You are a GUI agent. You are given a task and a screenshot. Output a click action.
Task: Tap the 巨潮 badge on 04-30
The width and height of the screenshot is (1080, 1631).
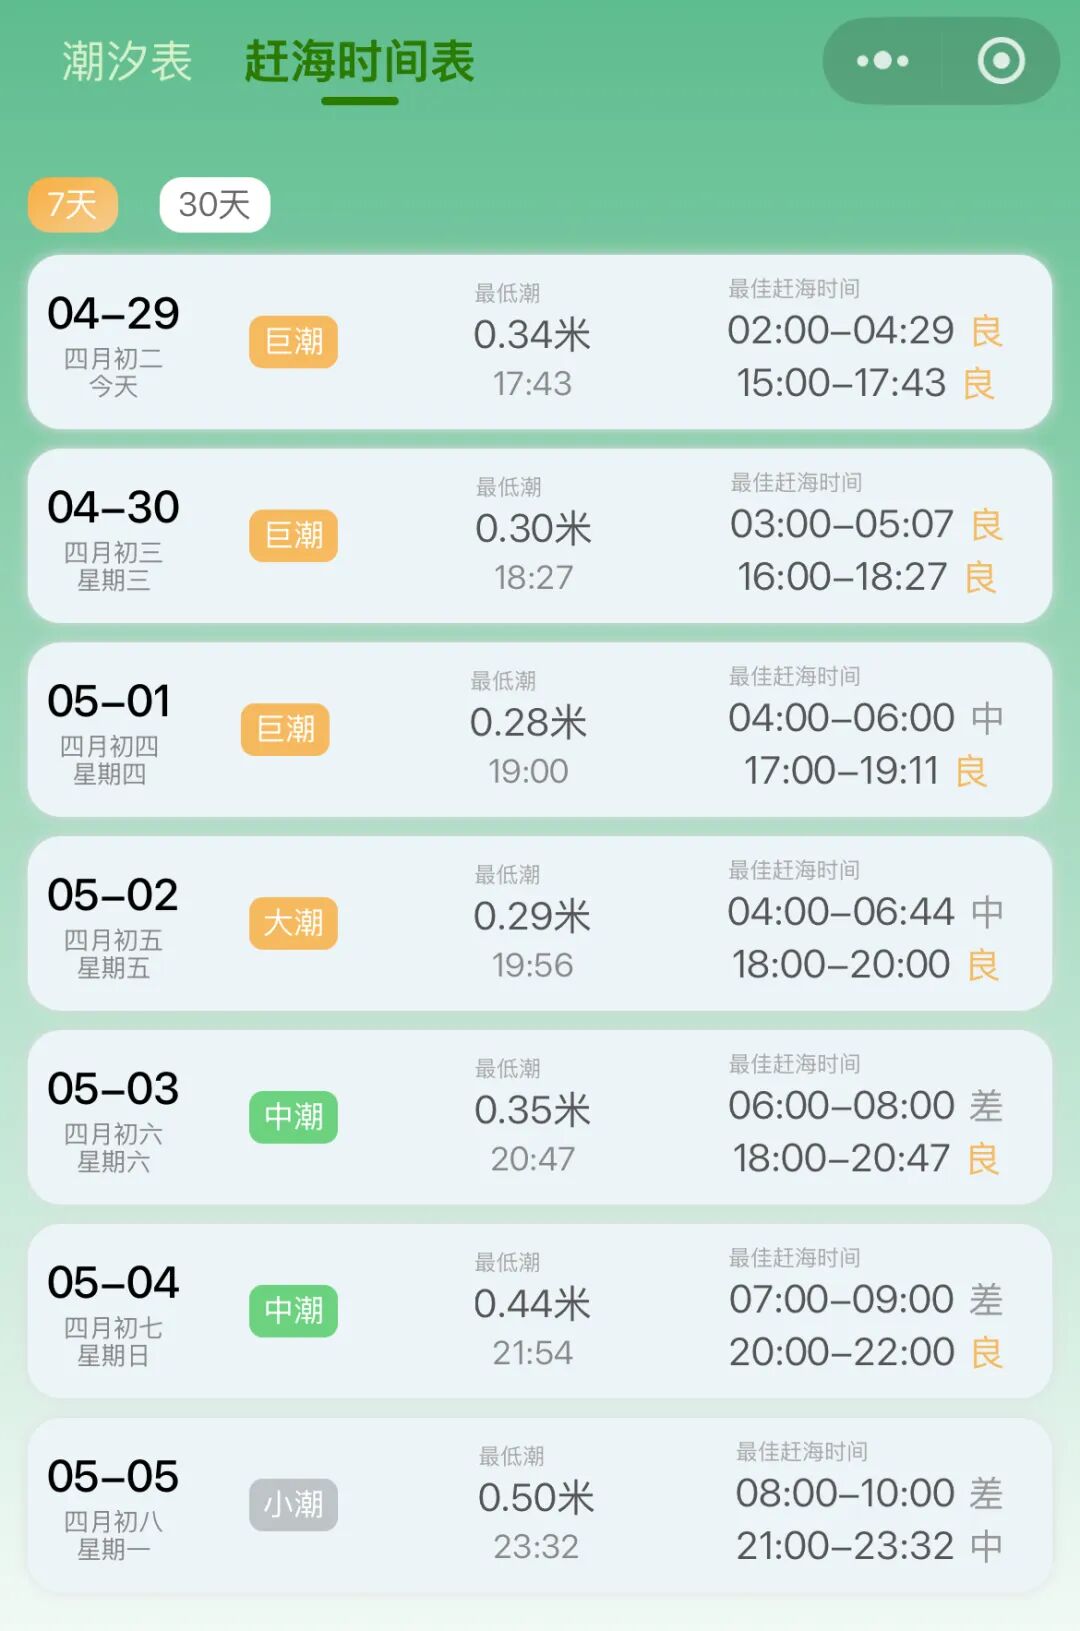point(294,536)
